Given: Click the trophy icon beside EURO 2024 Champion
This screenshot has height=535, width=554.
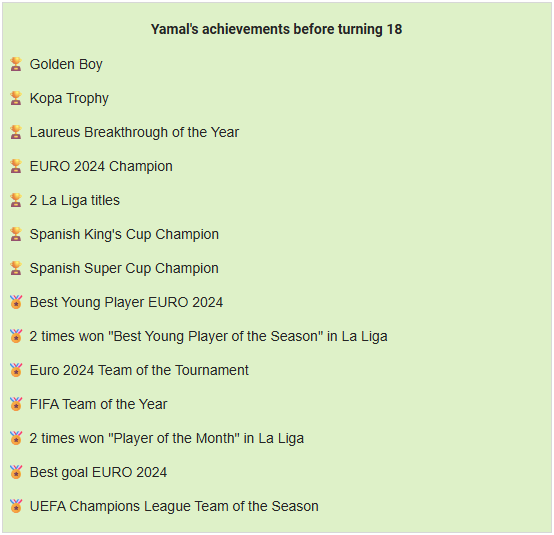Looking at the screenshot, I should [16, 166].
